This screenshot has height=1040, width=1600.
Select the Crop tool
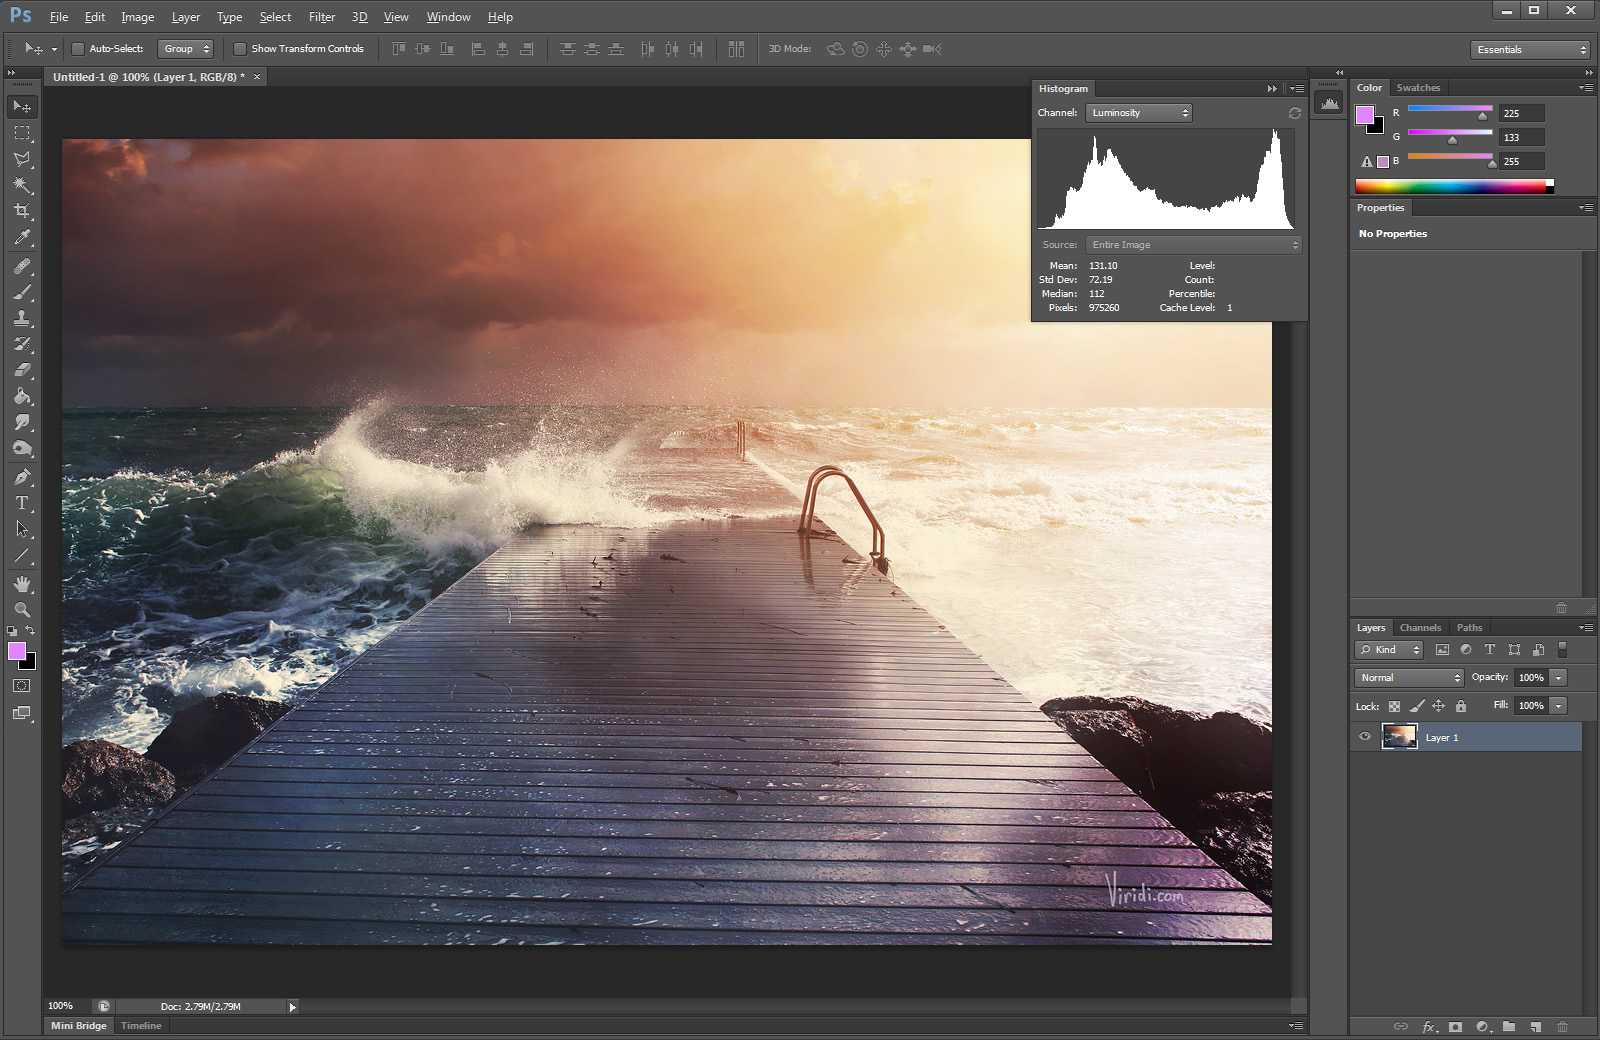22,211
